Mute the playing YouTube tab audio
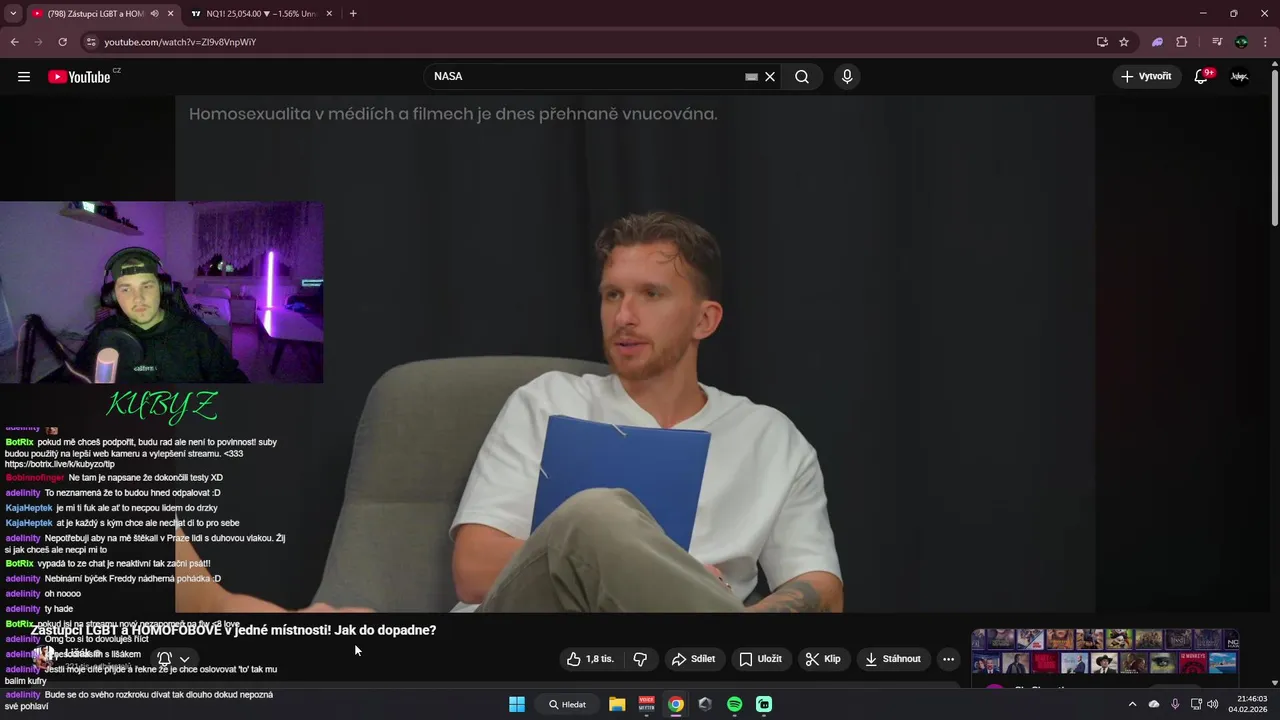Image resolution: width=1280 pixels, height=720 pixels. (x=154, y=14)
